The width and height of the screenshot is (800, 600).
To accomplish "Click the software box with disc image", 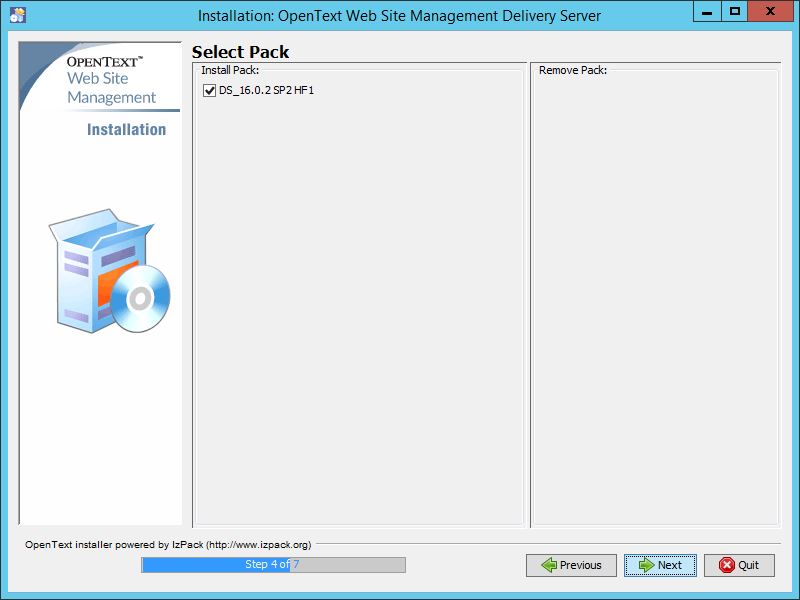I will point(109,270).
